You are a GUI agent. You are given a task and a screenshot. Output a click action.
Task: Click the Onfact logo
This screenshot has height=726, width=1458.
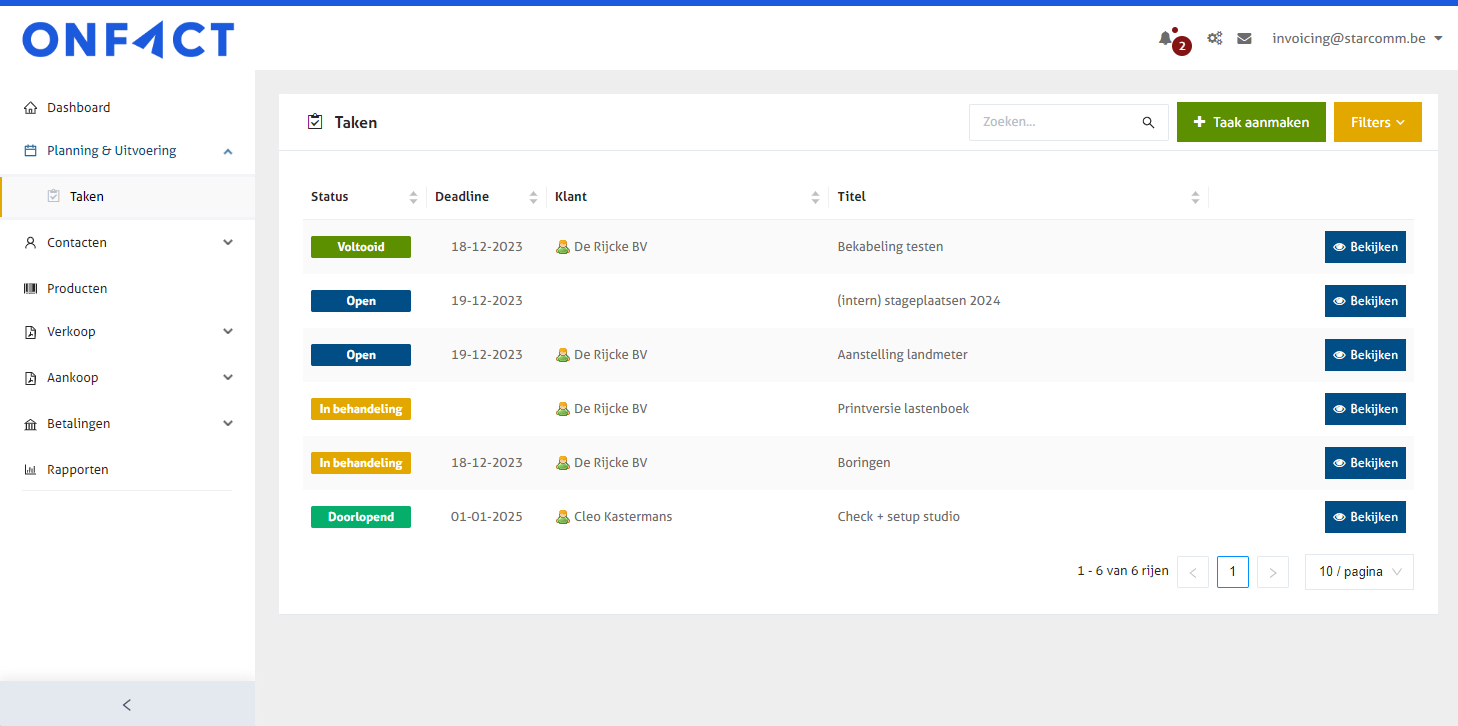click(x=128, y=40)
